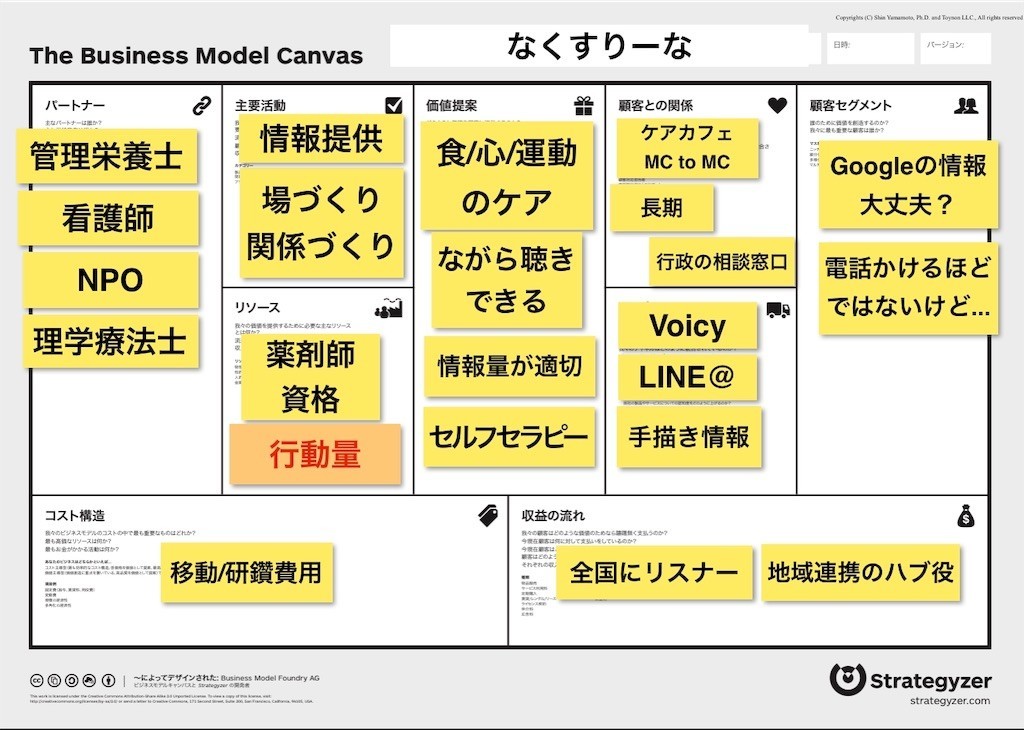
Task: Select the 行政の相談窓口 sticky note
Action: (722, 262)
